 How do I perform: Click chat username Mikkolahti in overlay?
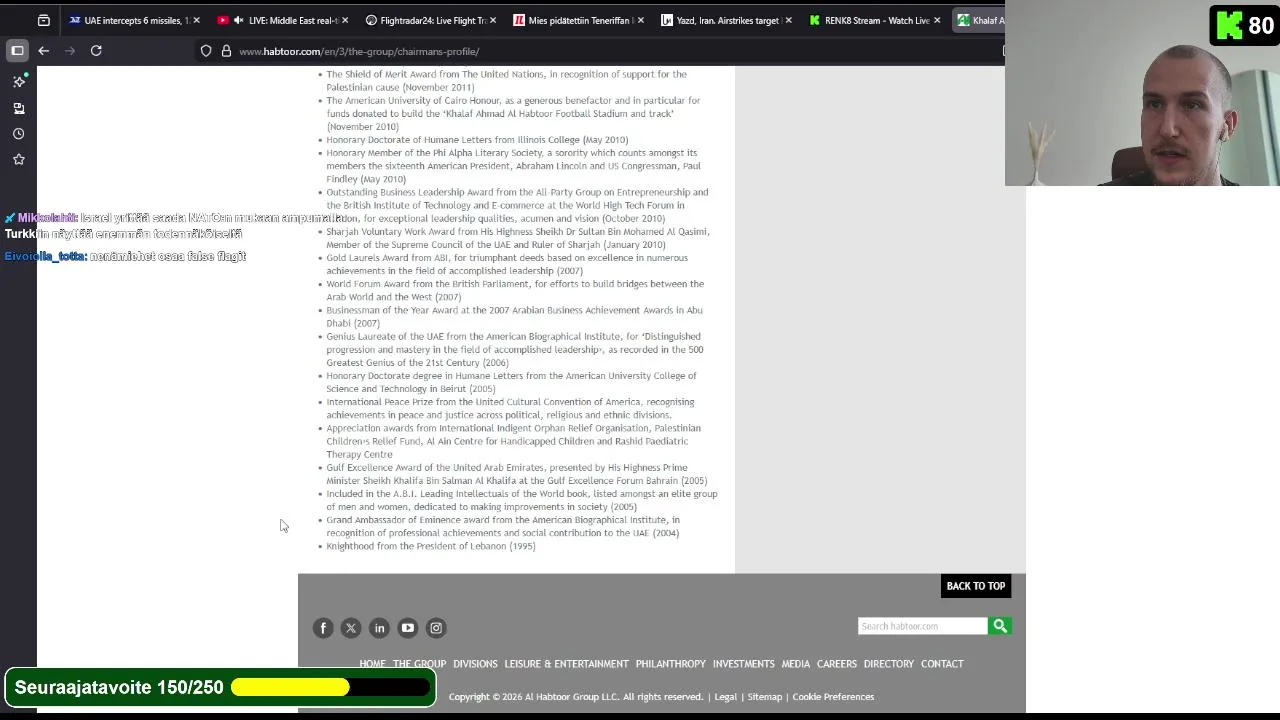point(47,218)
